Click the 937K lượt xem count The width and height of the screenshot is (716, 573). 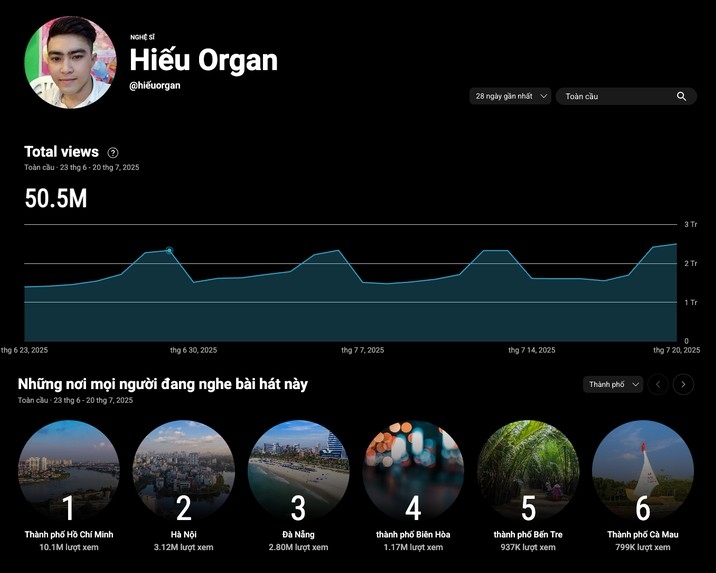coord(528,547)
